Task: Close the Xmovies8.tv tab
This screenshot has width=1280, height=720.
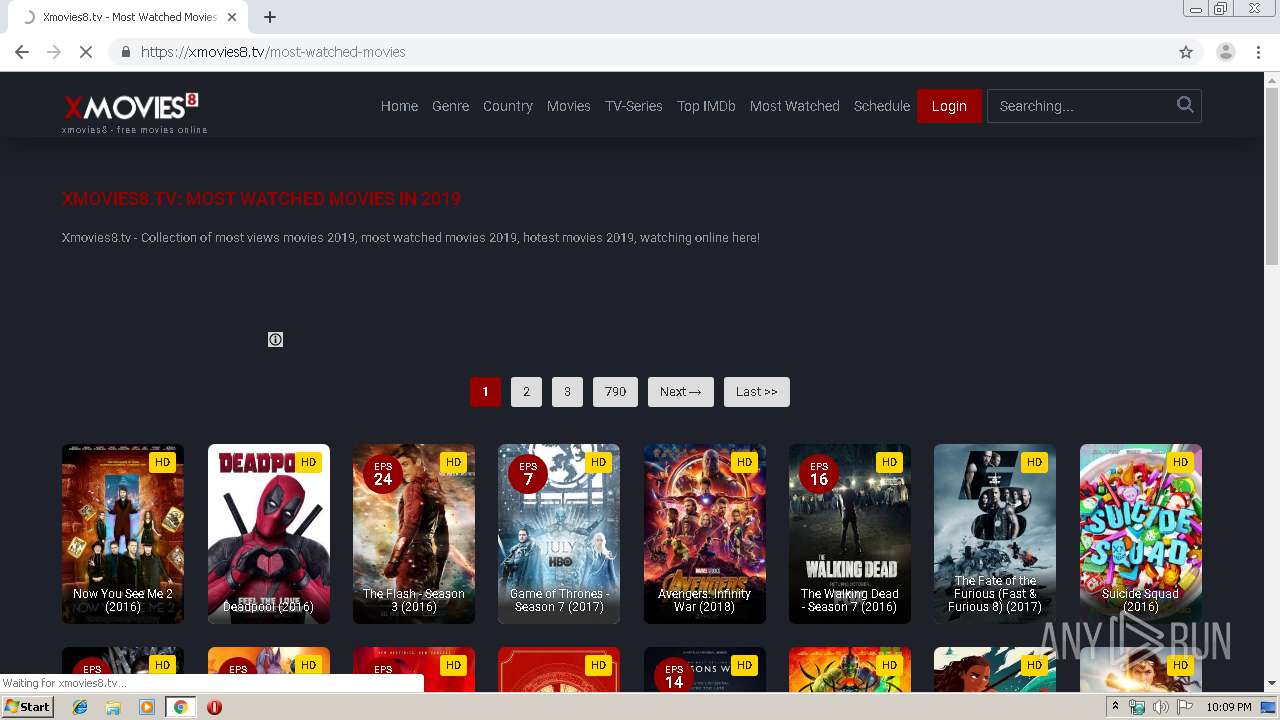Action: (x=232, y=17)
